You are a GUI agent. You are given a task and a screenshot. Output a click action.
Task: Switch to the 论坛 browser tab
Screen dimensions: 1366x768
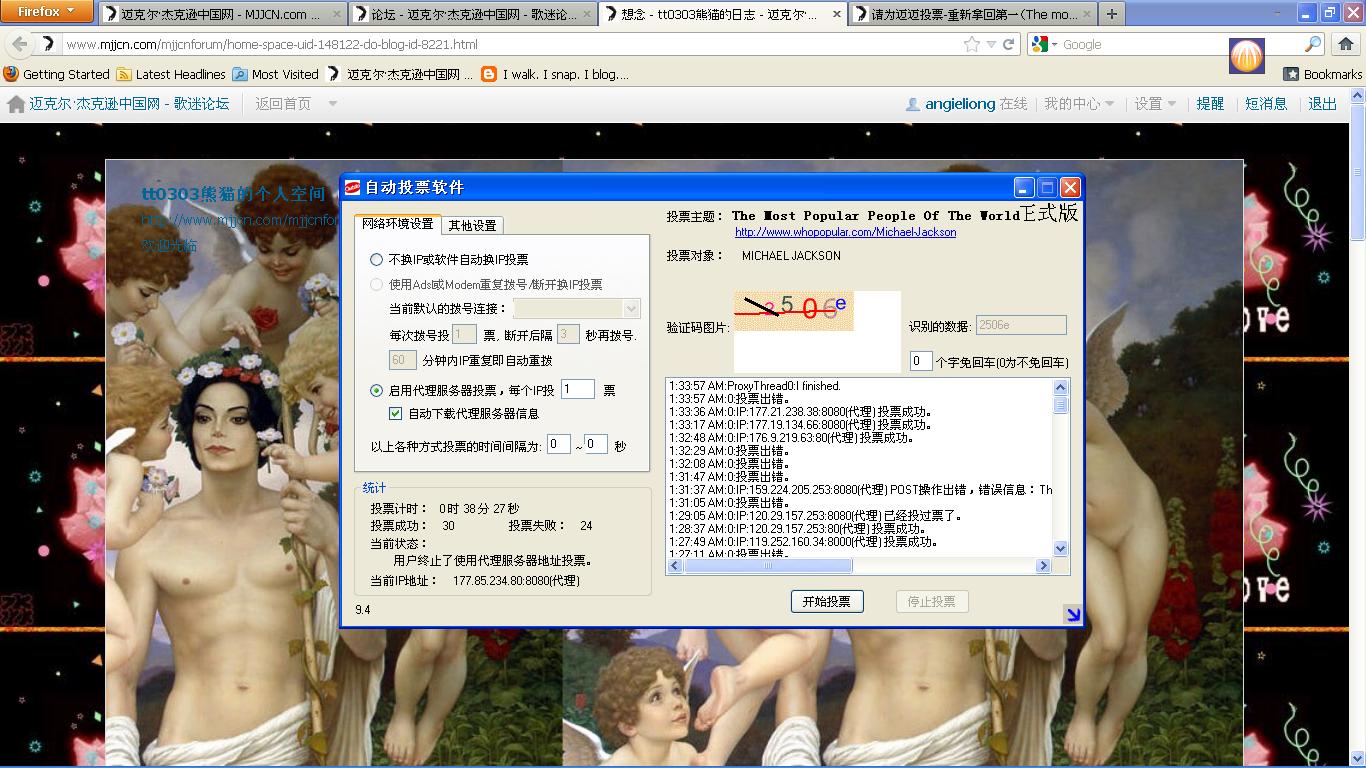pyautogui.click(x=473, y=15)
